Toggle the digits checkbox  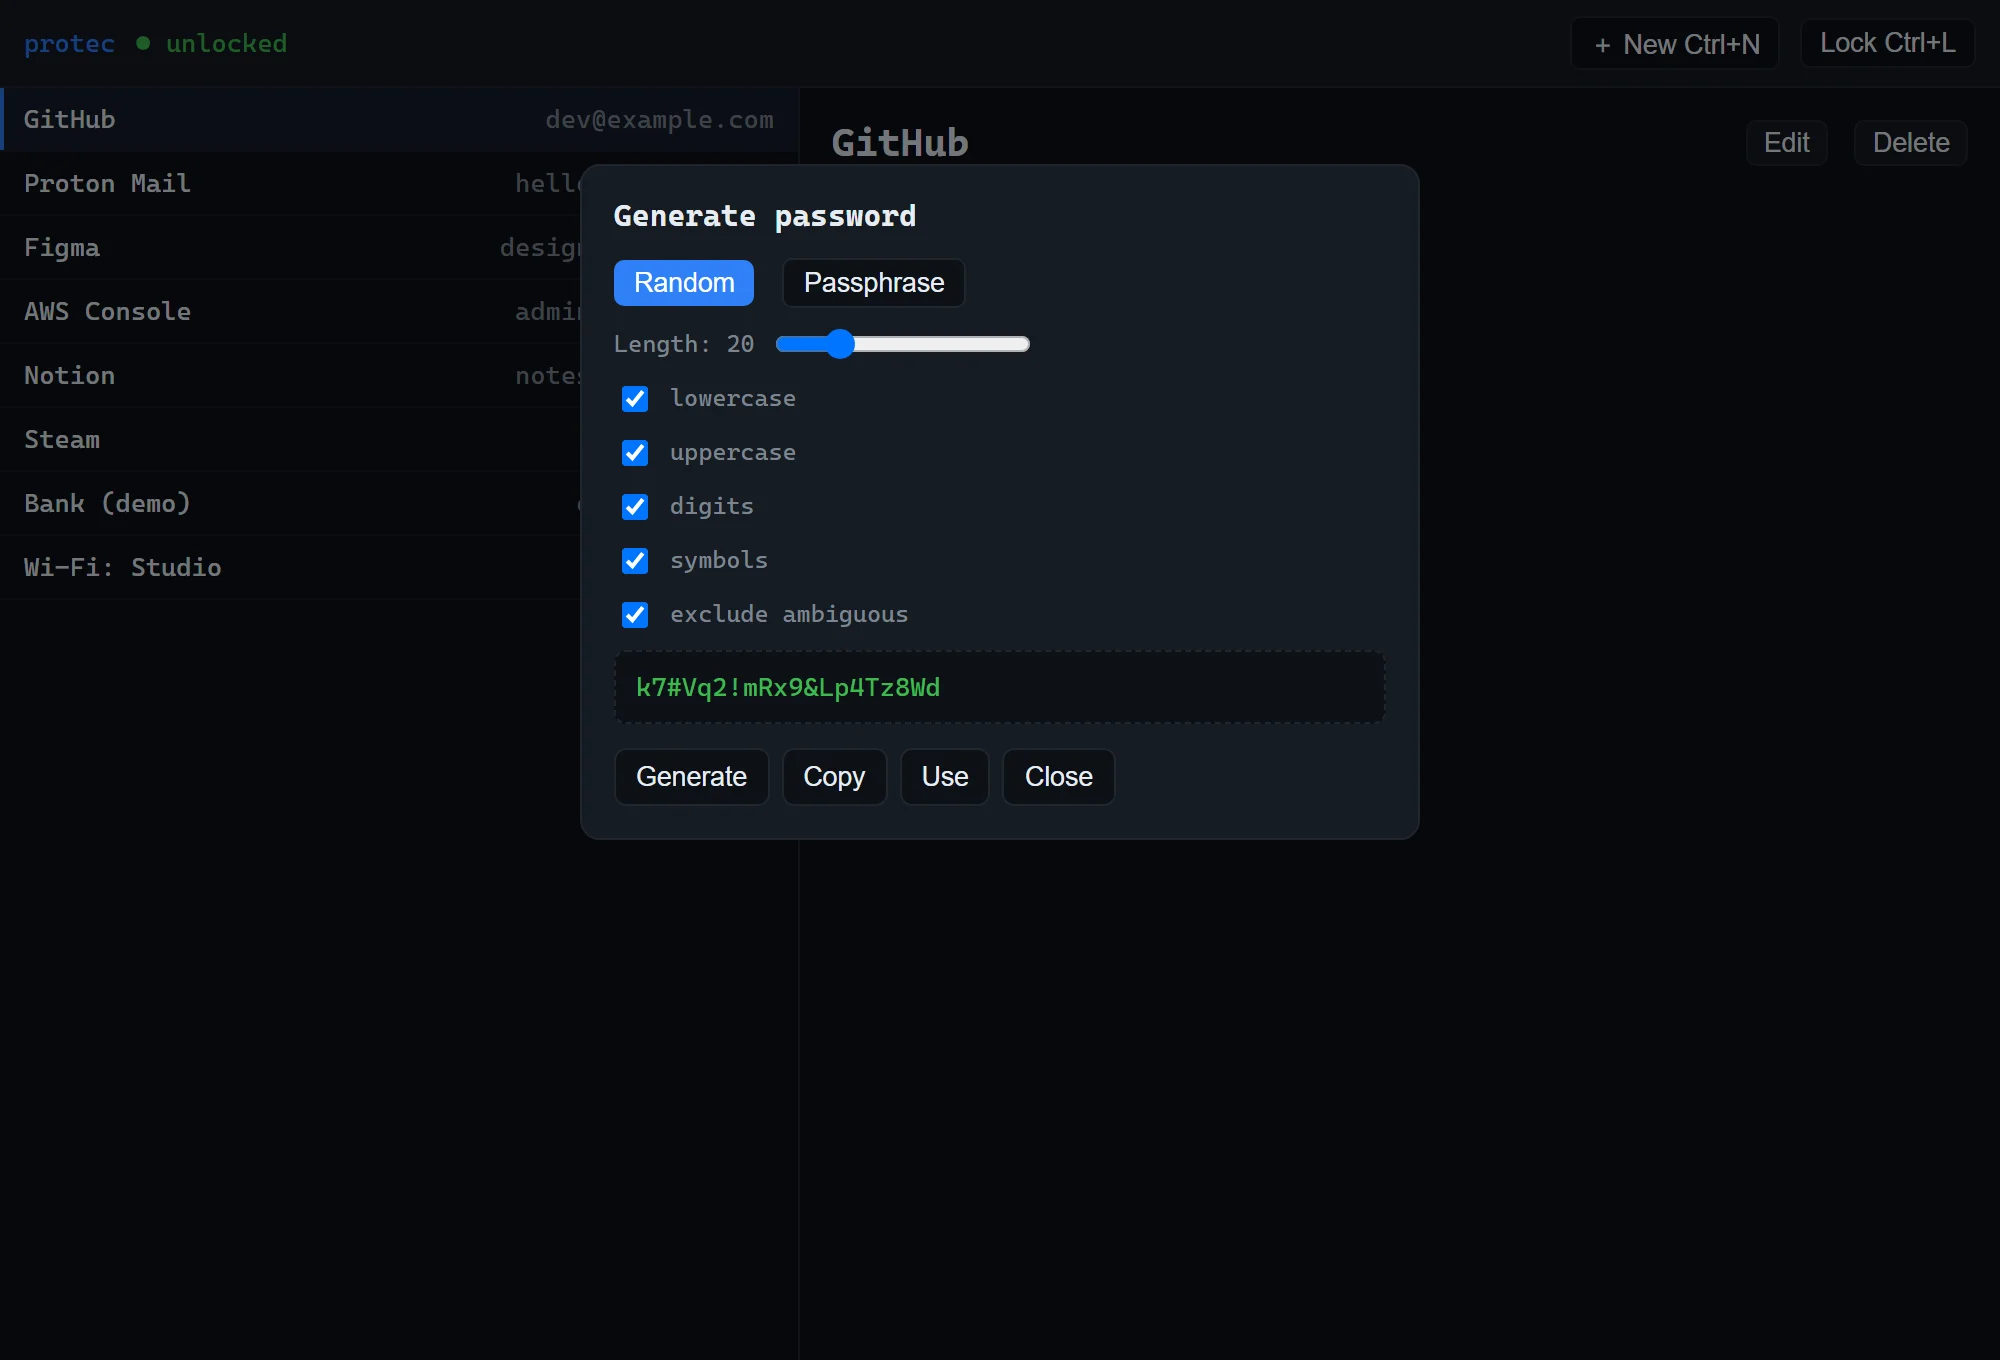pyautogui.click(x=635, y=507)
